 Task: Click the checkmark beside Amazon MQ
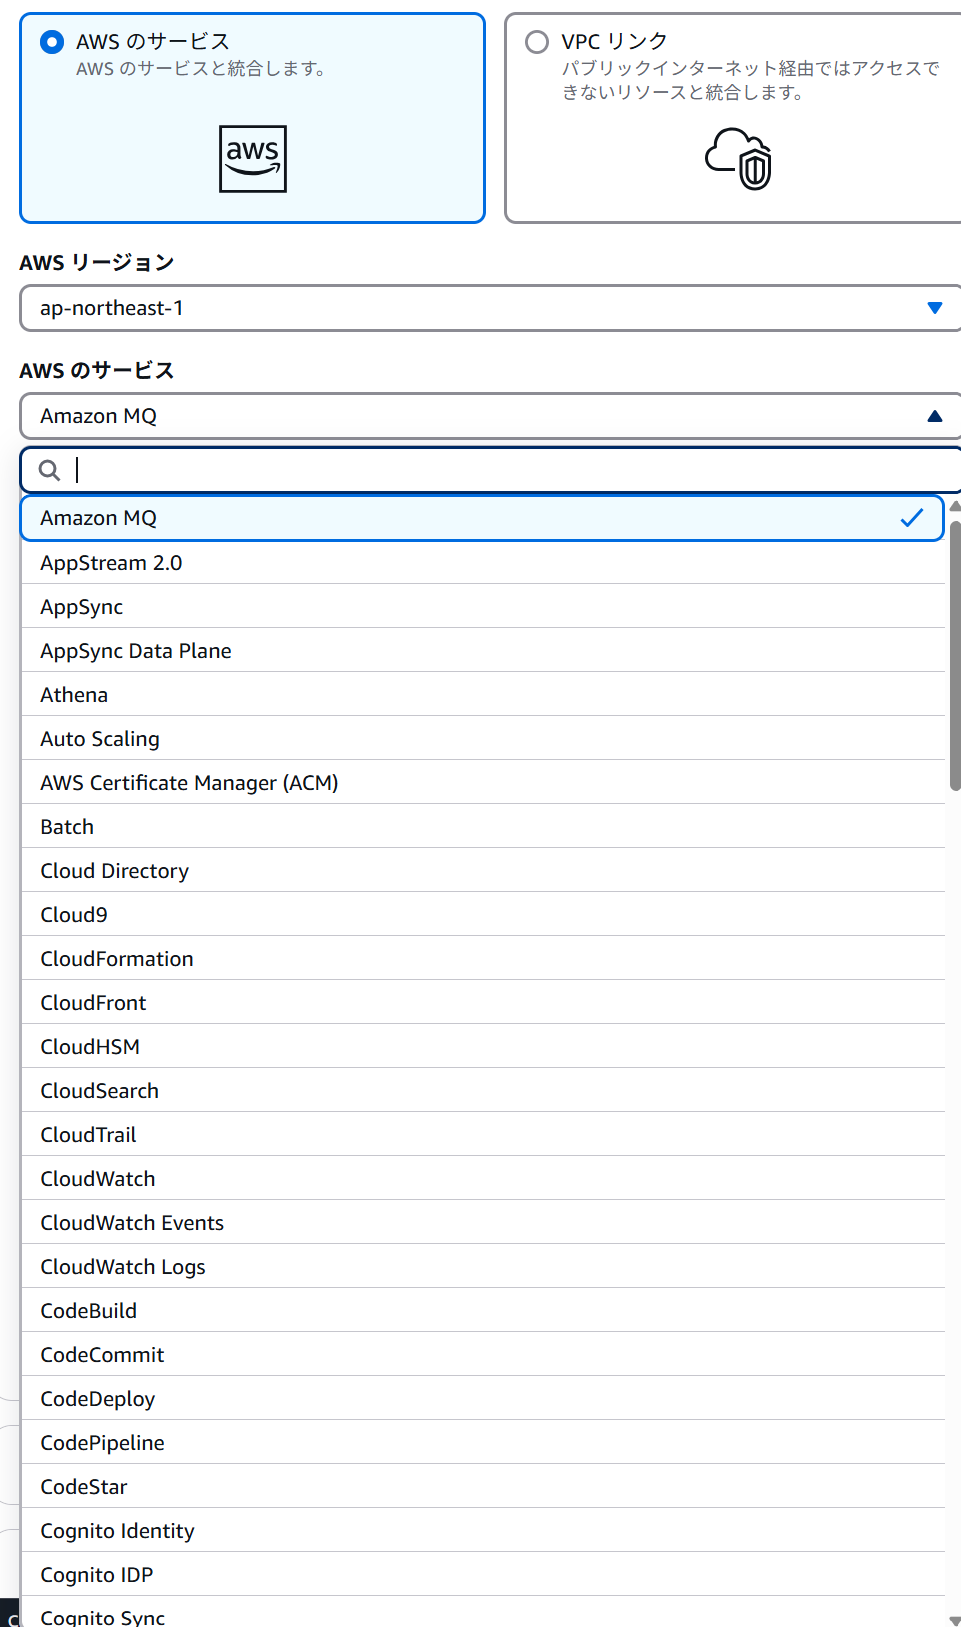[x=912, y=518]
